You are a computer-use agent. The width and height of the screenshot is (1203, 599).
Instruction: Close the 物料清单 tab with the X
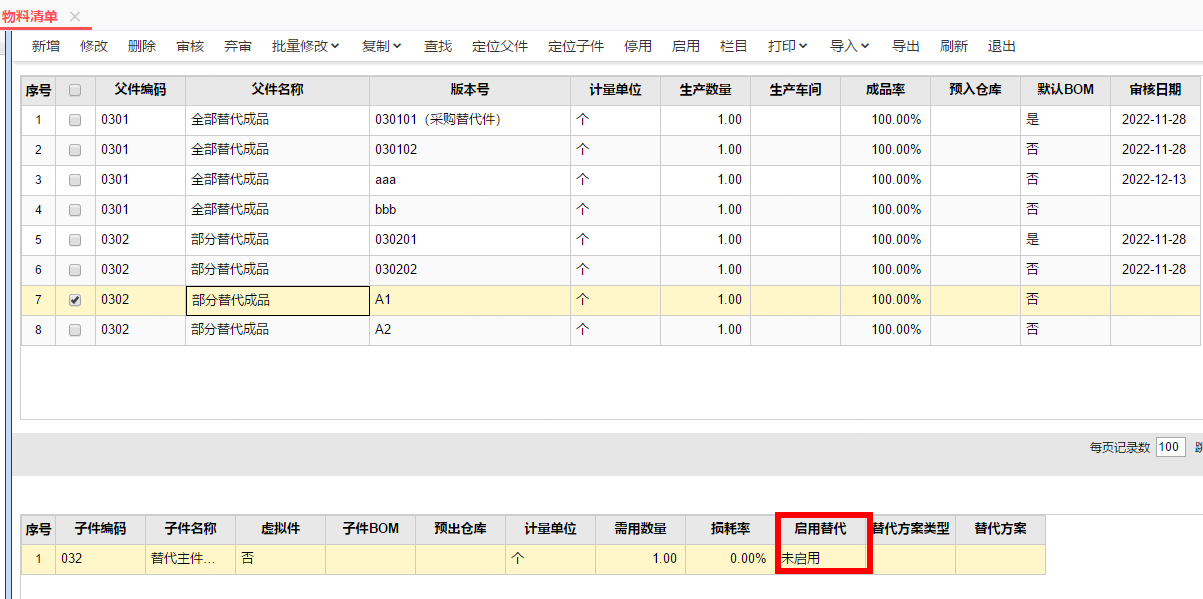pos(75,16)
